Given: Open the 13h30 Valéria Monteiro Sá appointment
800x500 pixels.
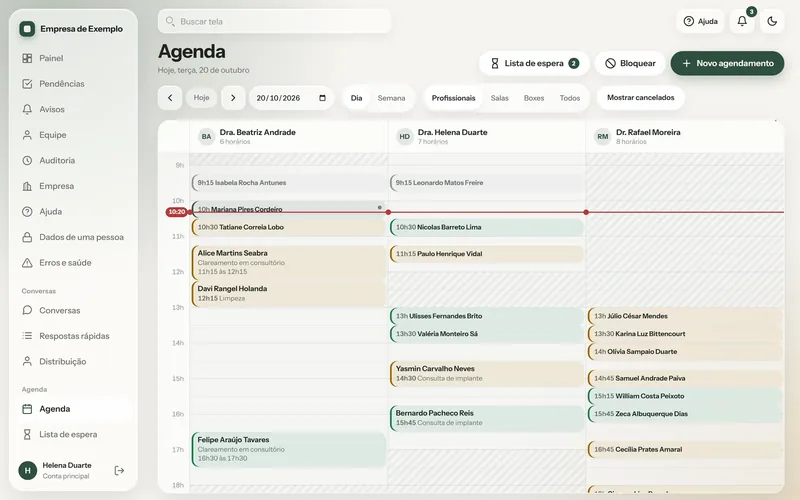Looking at the screenshot, I should pos(487,334).
